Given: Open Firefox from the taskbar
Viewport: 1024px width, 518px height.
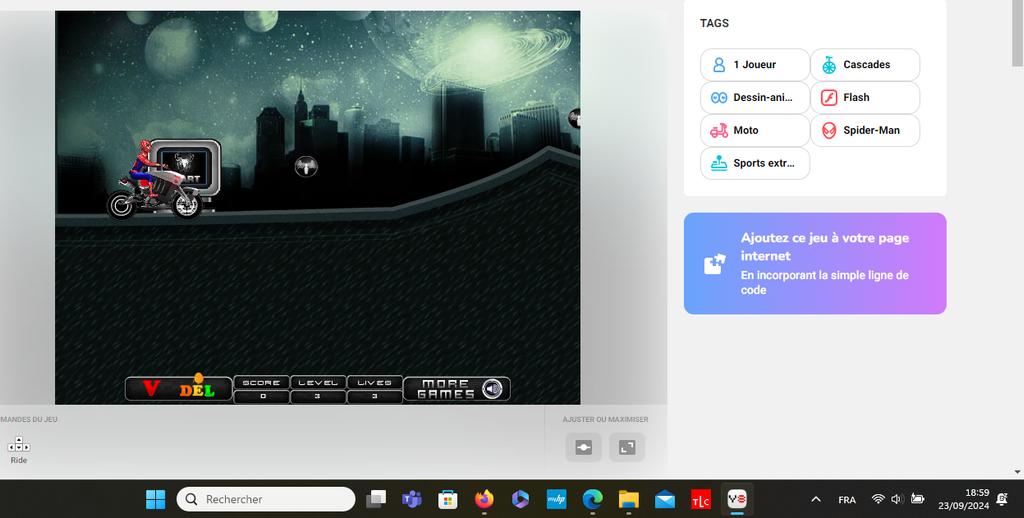Looking at the screenshot, I should coord(484,499).
